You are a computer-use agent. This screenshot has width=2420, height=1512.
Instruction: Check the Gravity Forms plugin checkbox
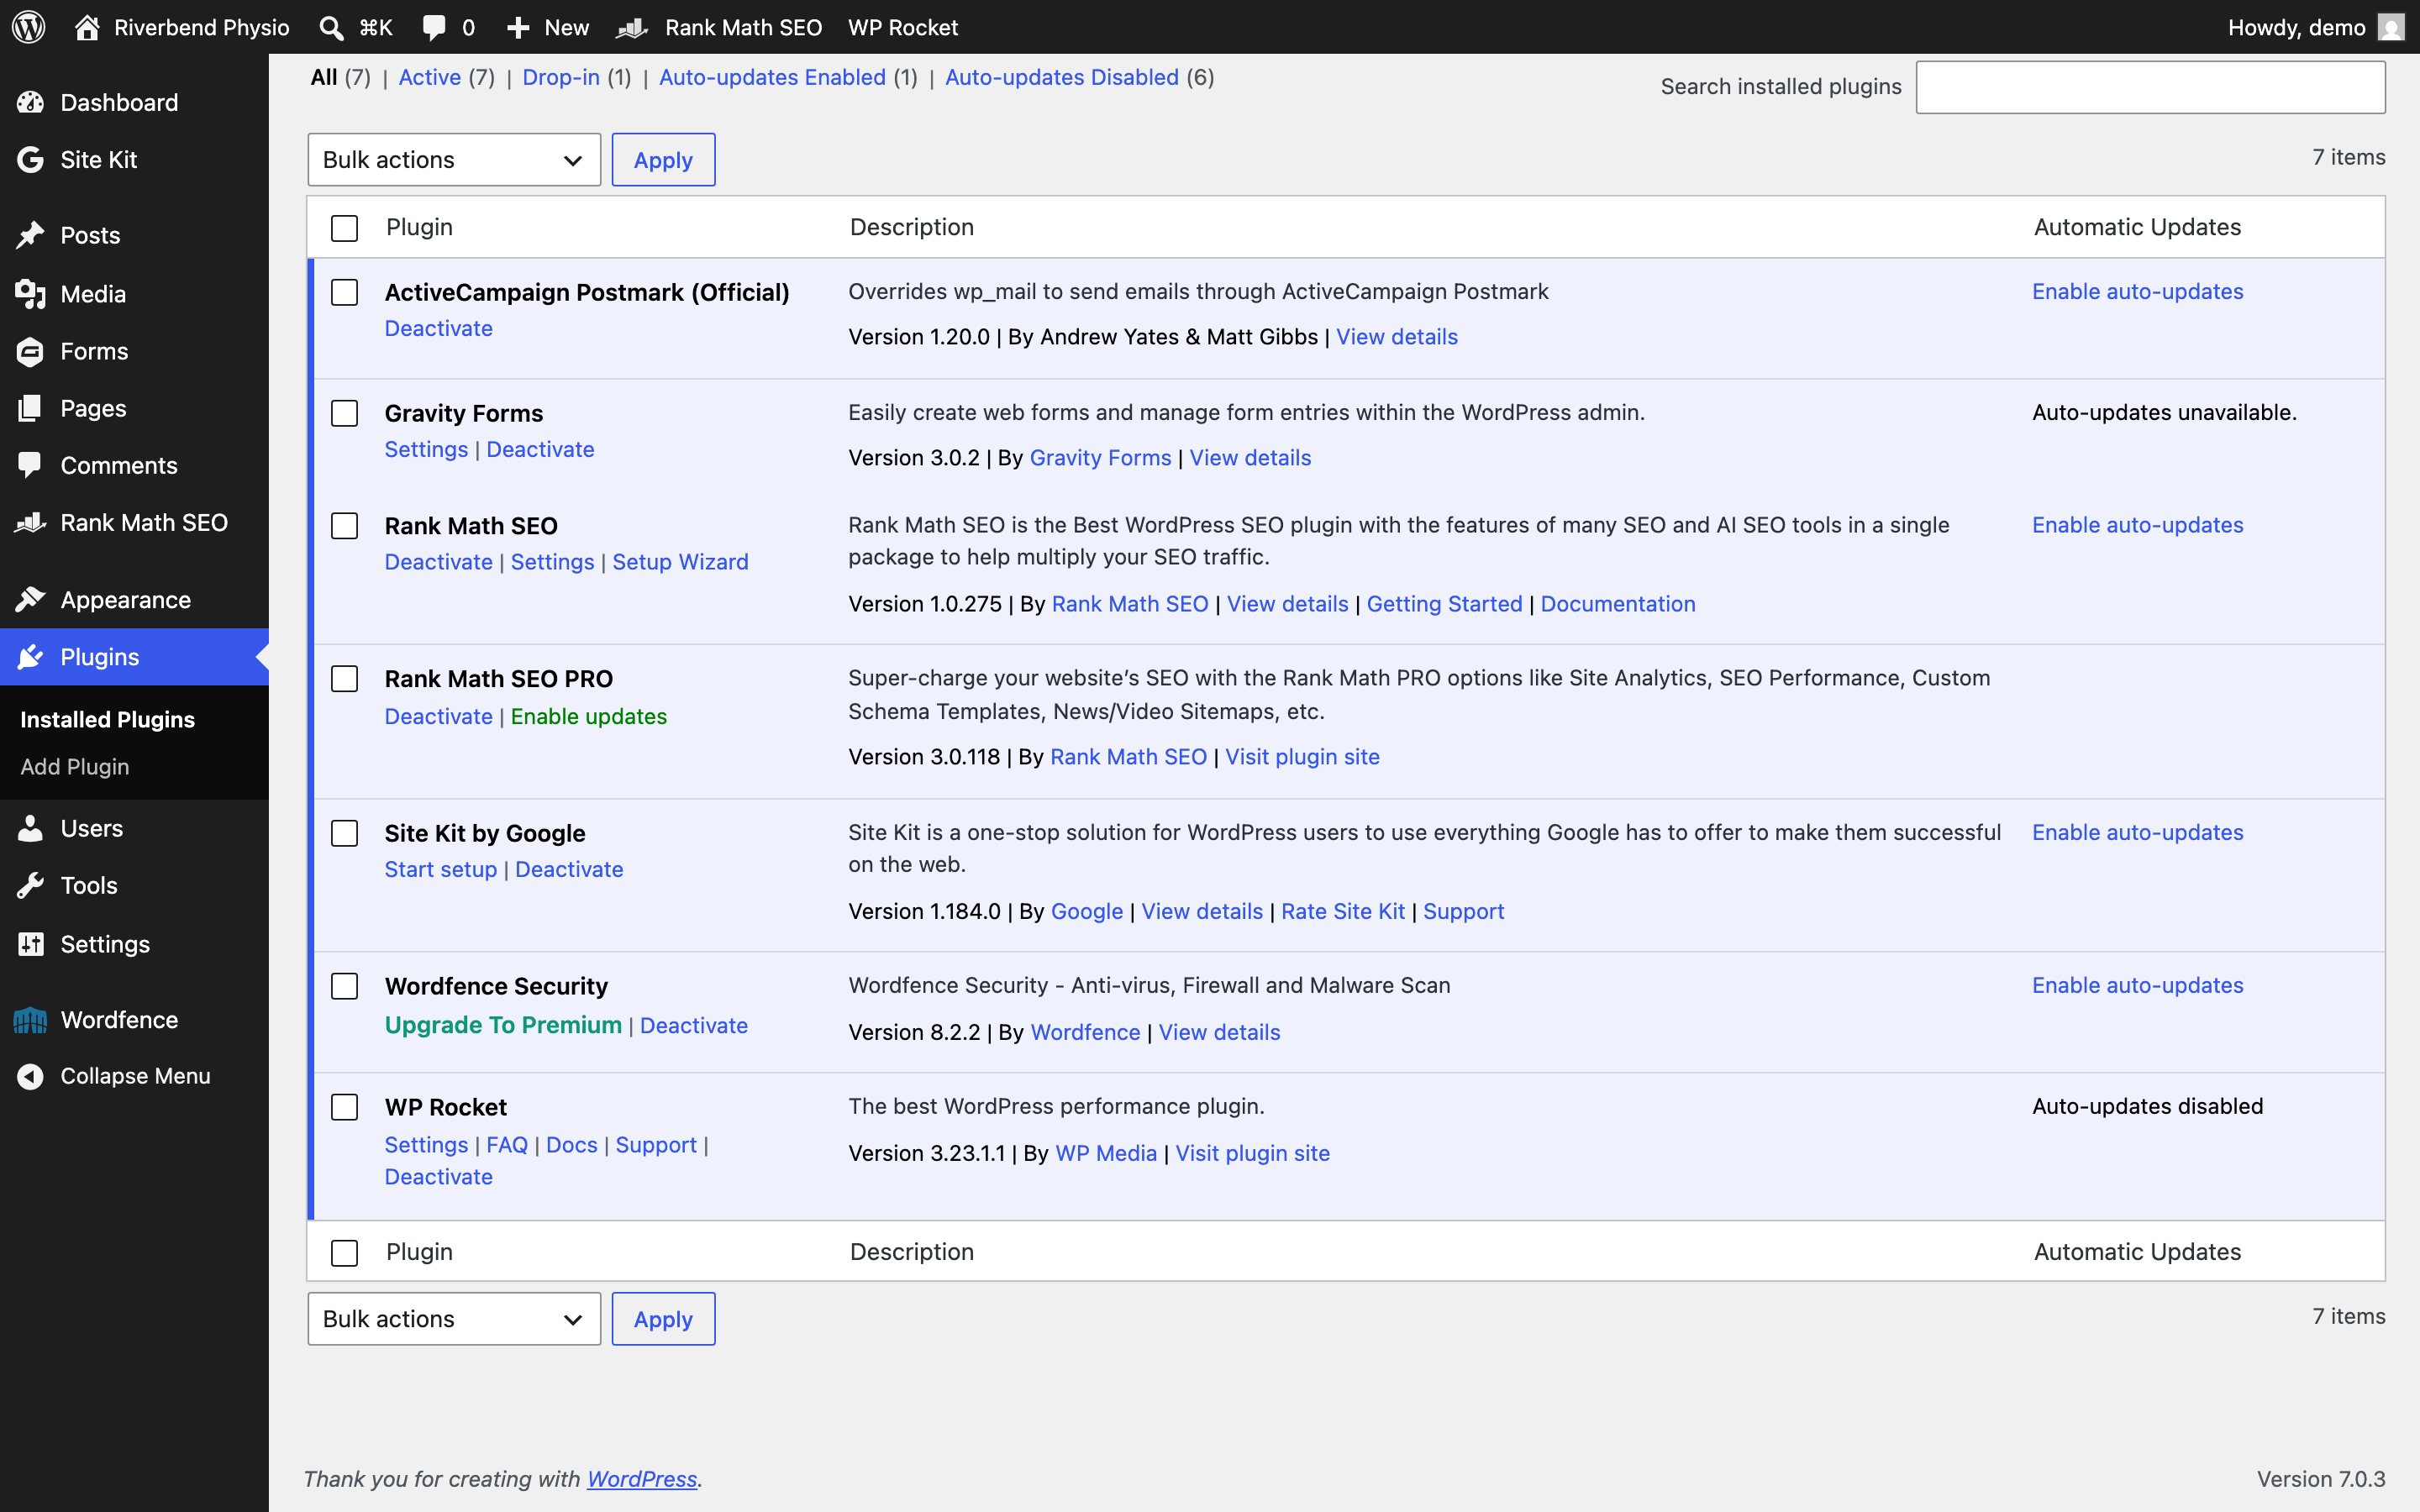345,413
